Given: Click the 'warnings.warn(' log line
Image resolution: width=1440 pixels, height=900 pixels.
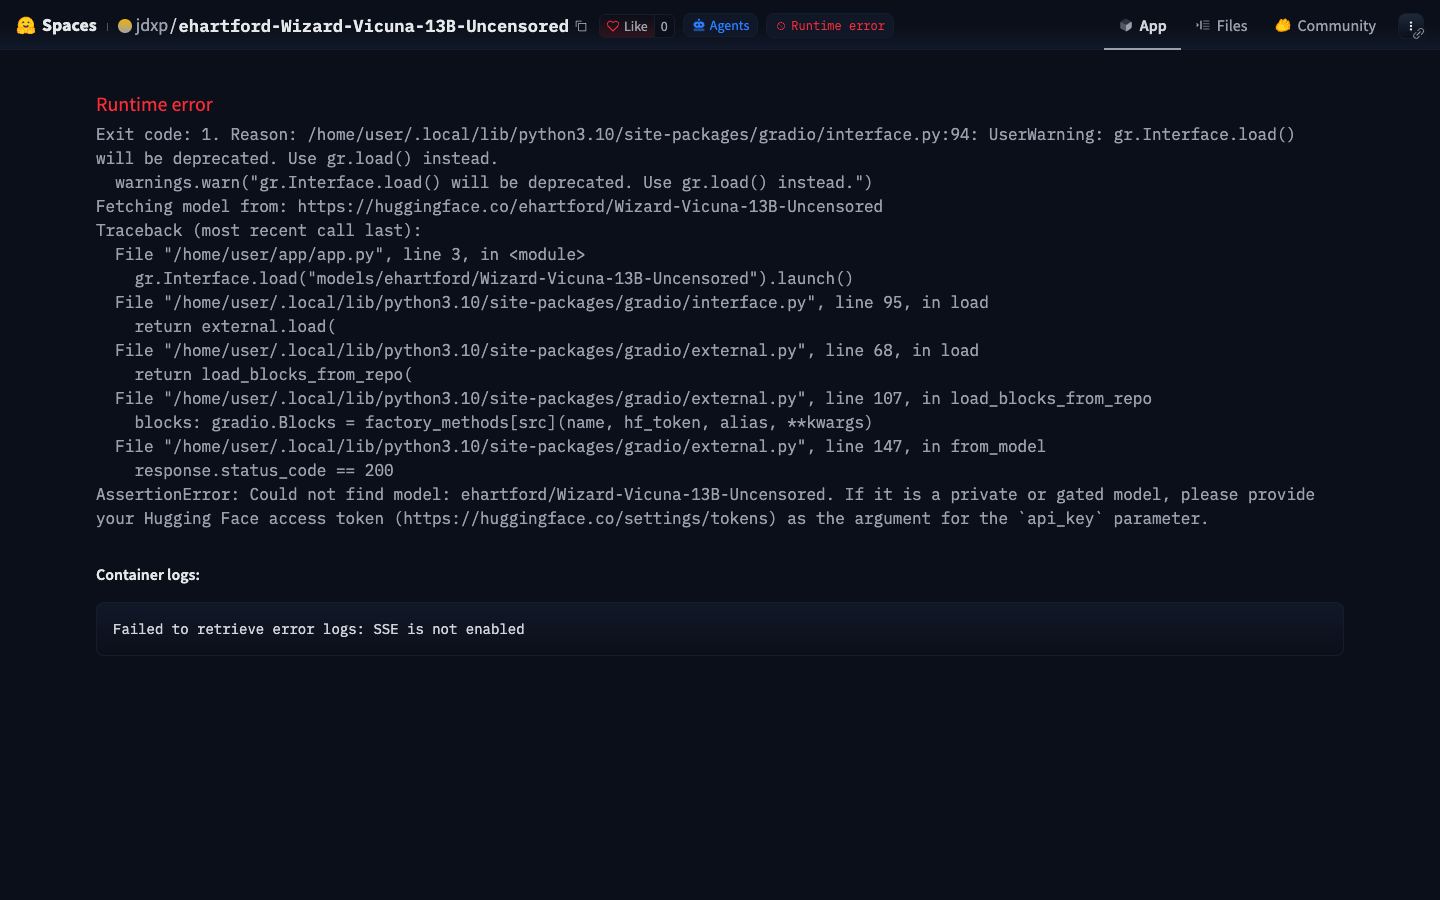Looking at the screenshot, I should click(x=494, y=182).
